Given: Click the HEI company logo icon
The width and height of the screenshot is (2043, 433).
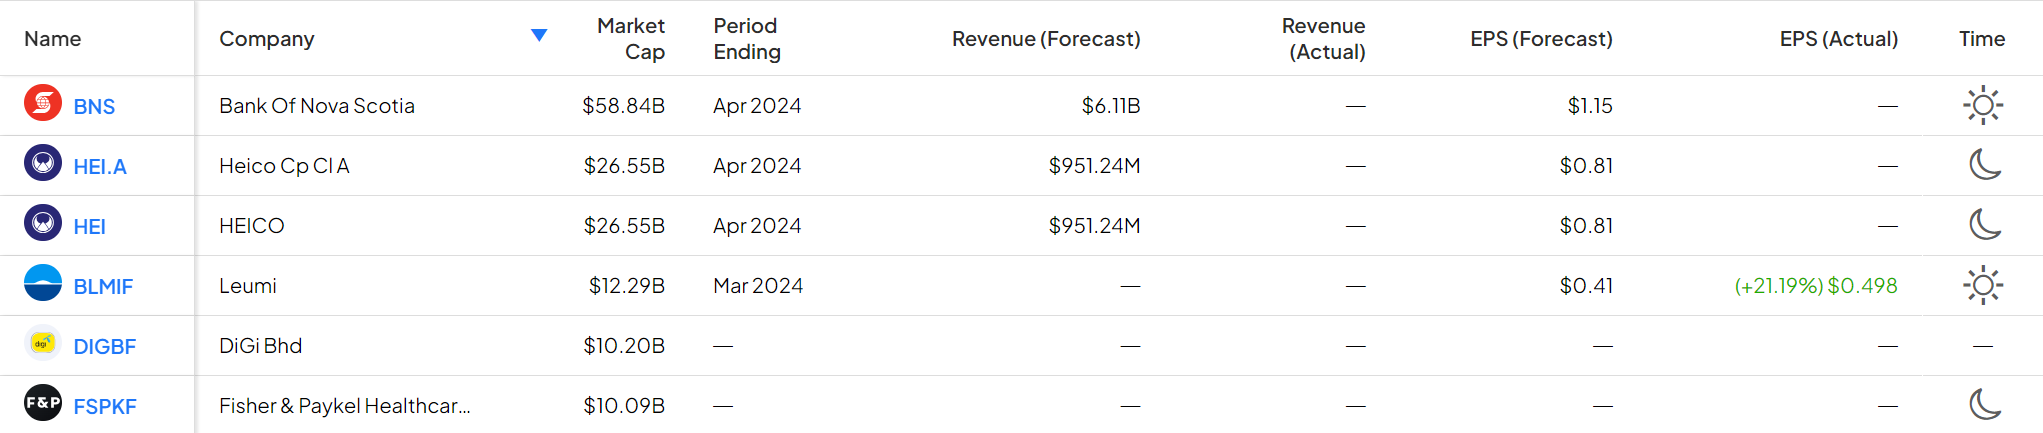Looking at the screenshot, I should click(x=43, y=223).
